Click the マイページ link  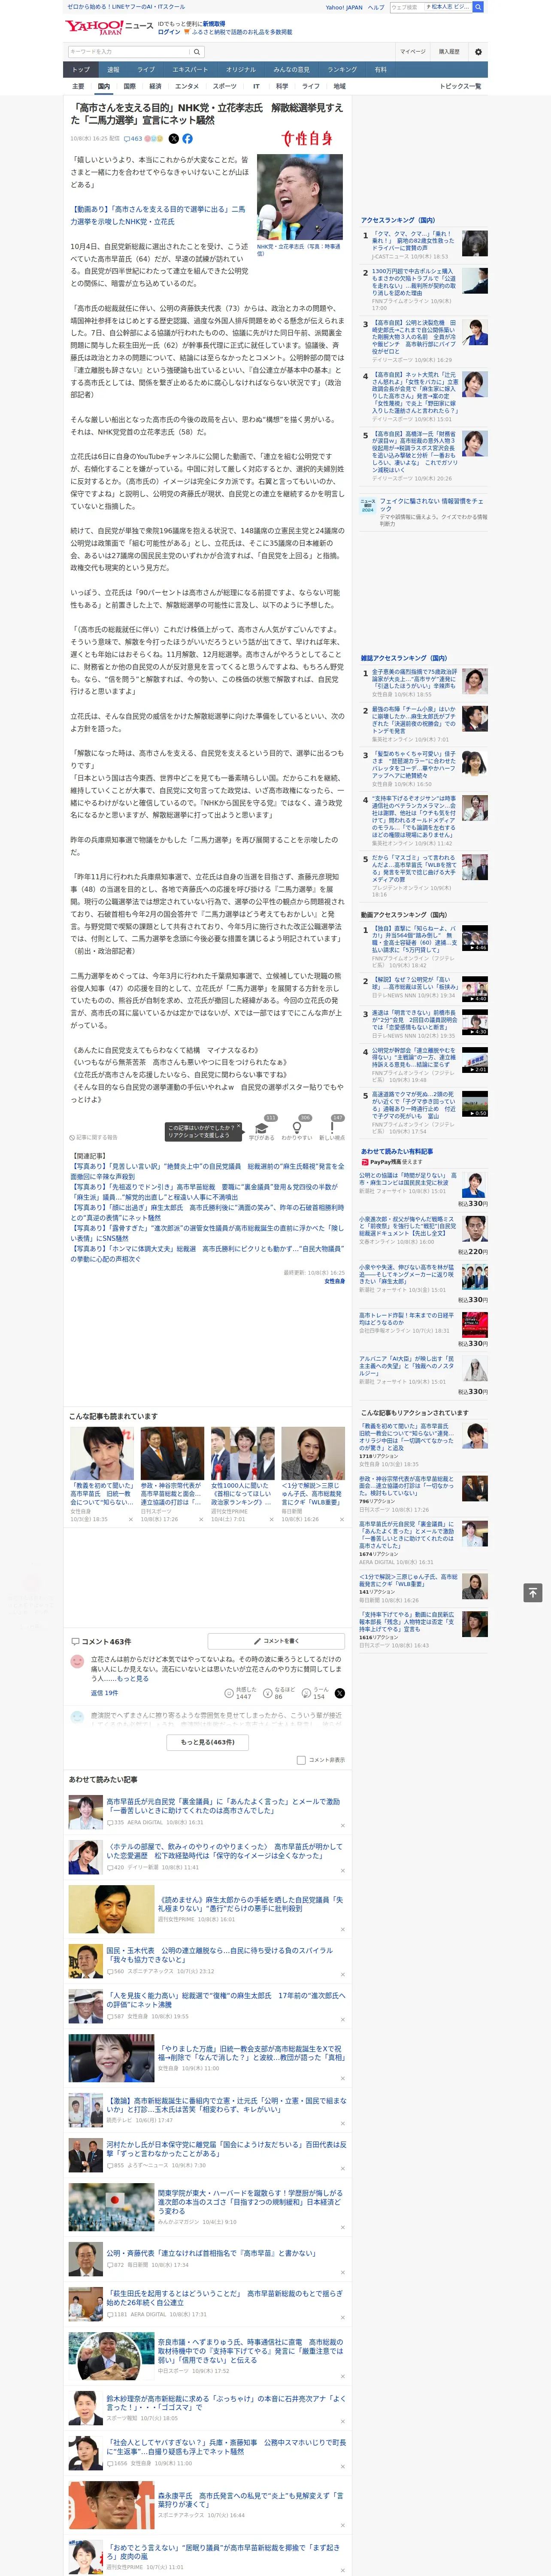coord(412,51)
